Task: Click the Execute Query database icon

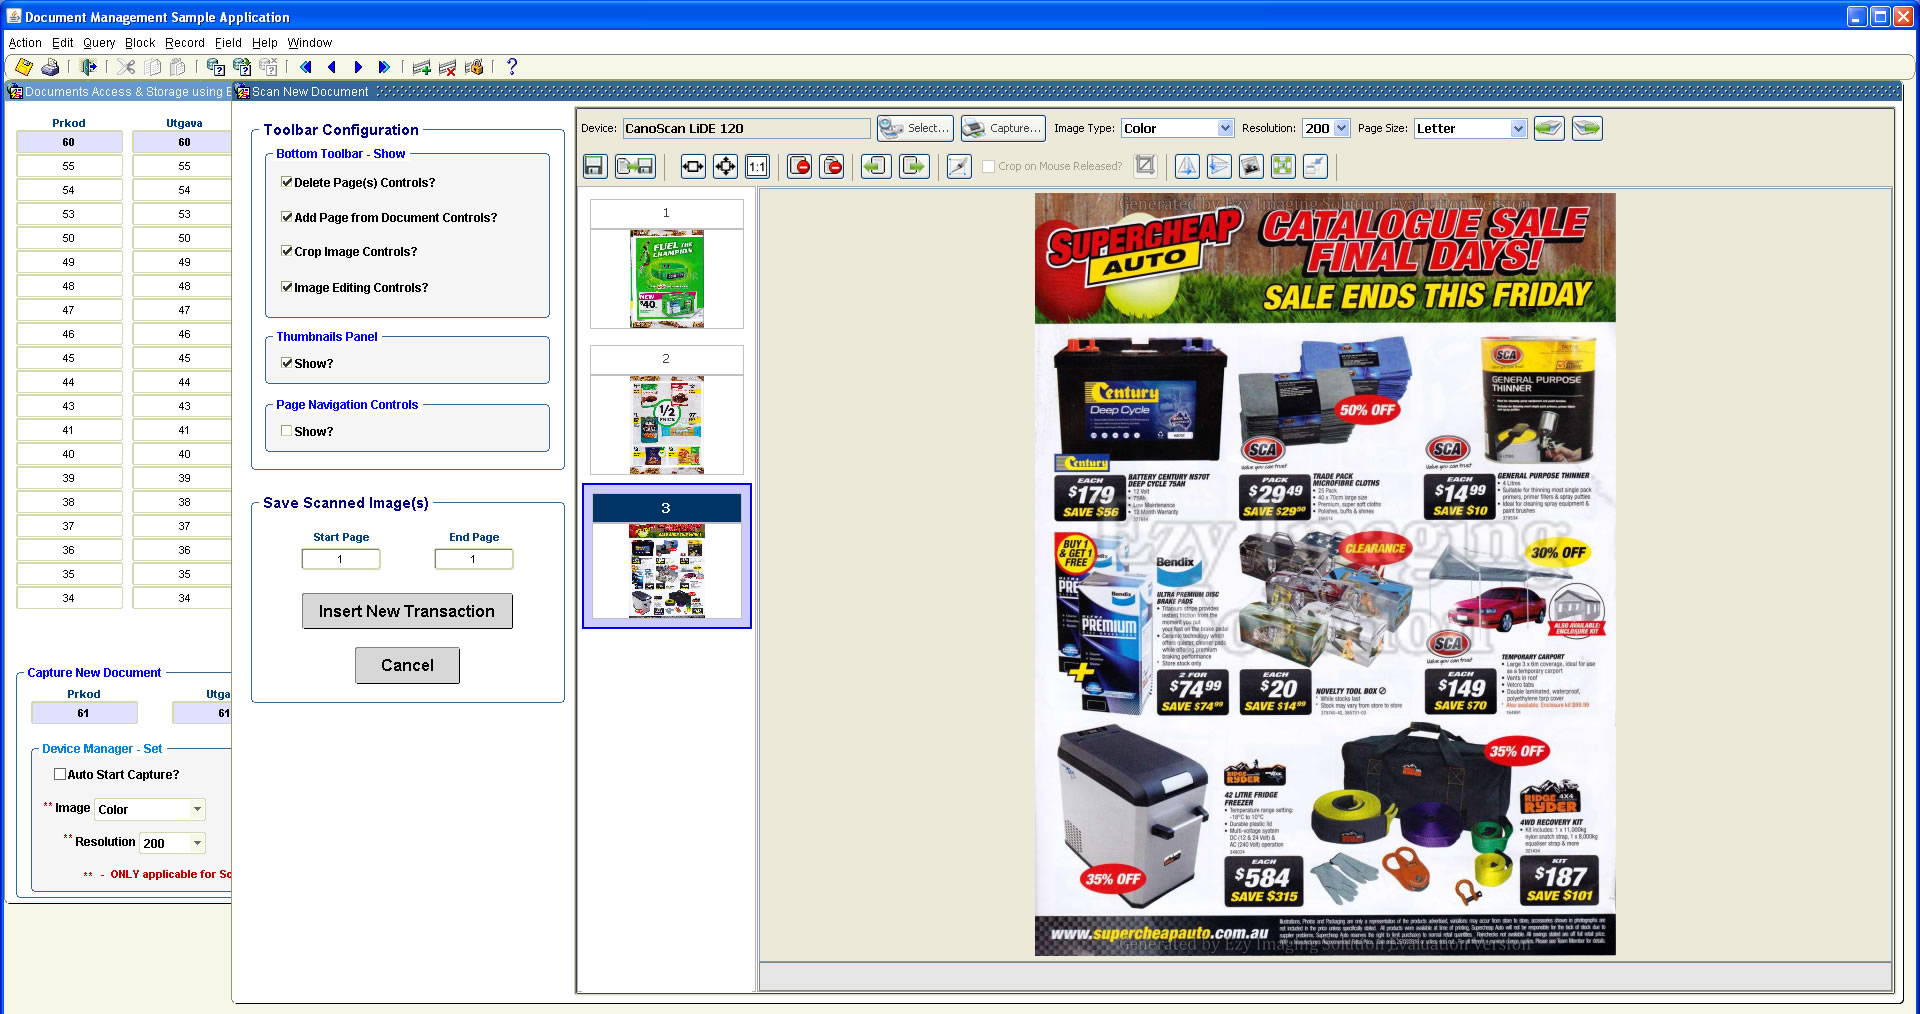Action: pos(241,67)
